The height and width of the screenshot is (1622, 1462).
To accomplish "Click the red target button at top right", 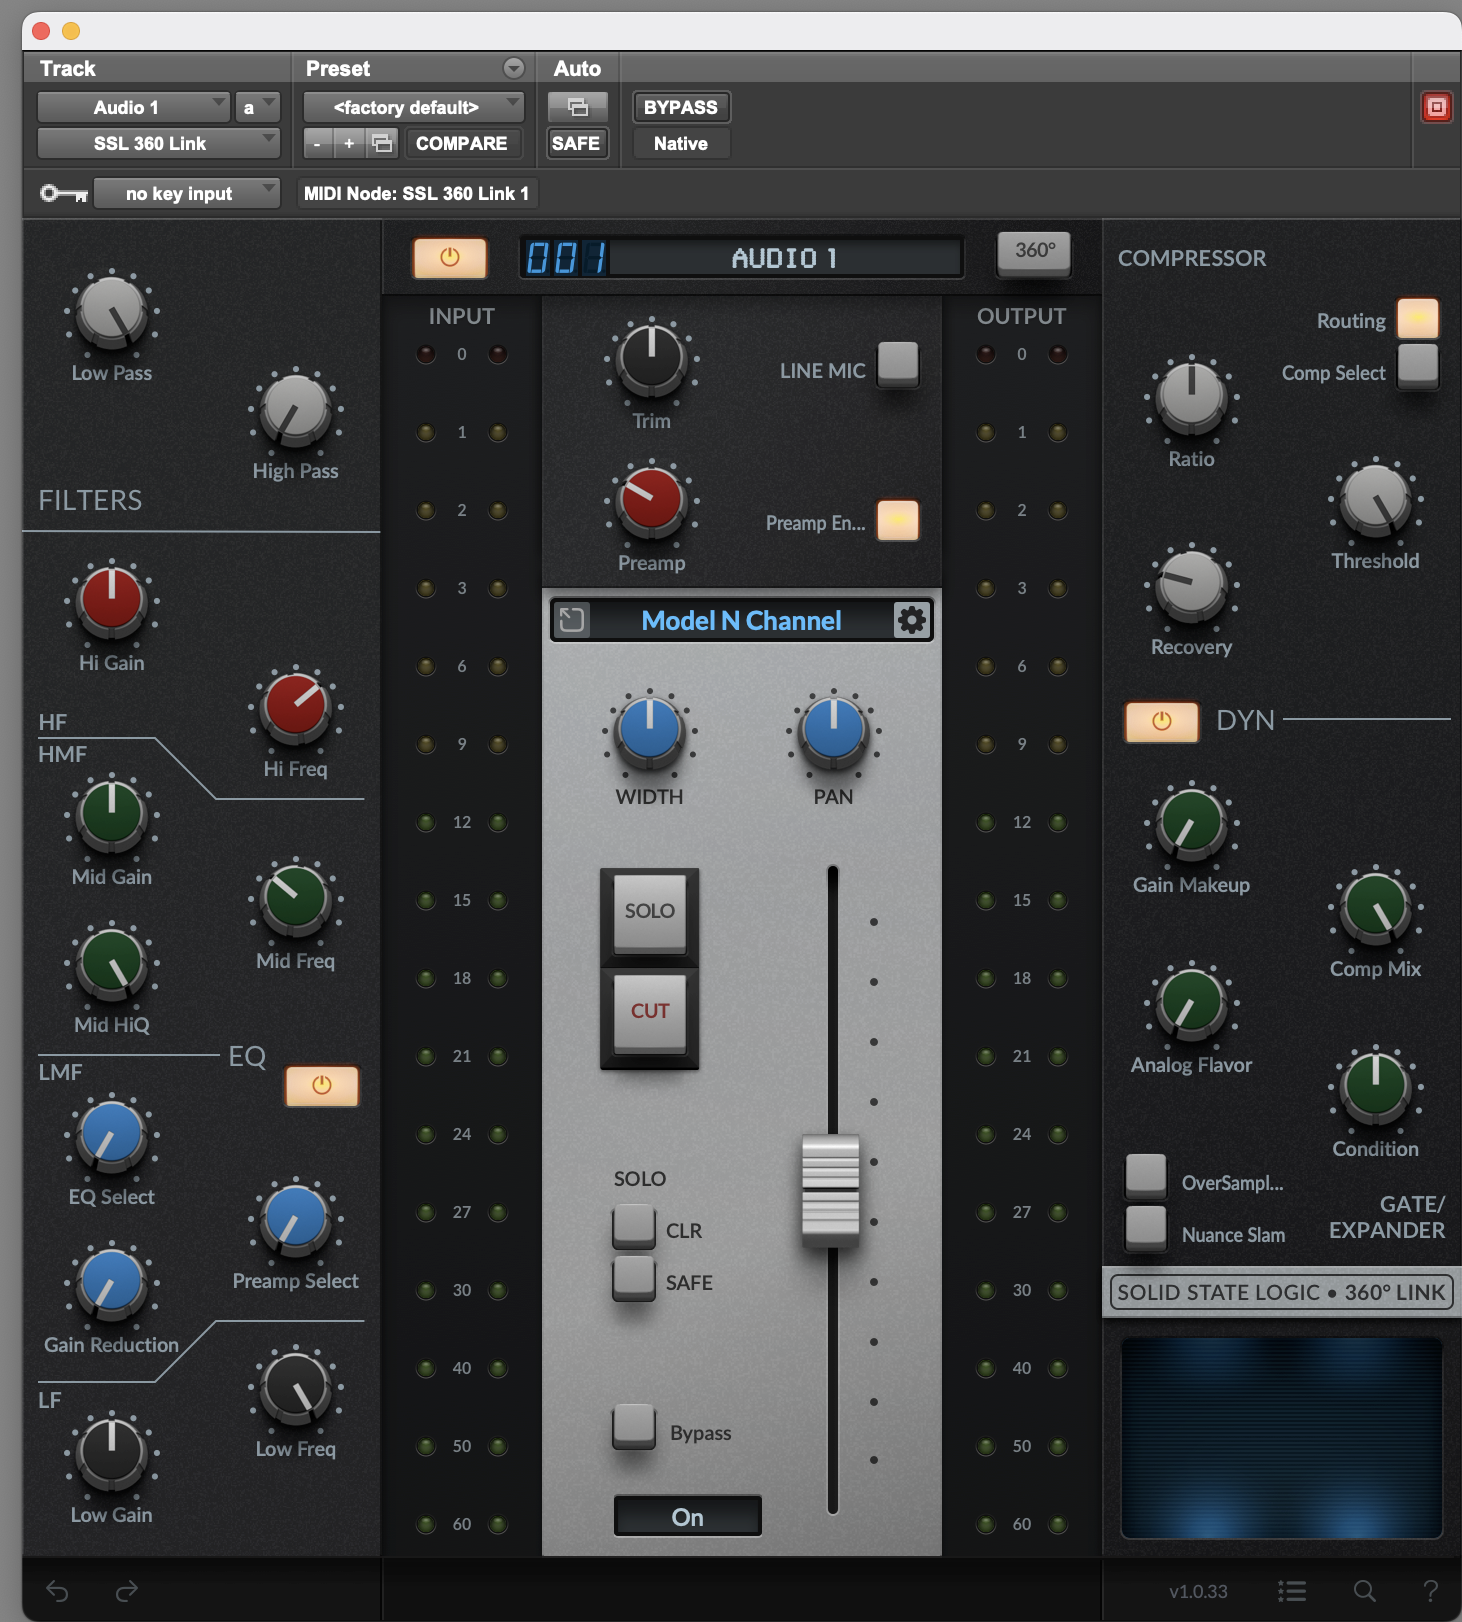I will [1437, 107].
